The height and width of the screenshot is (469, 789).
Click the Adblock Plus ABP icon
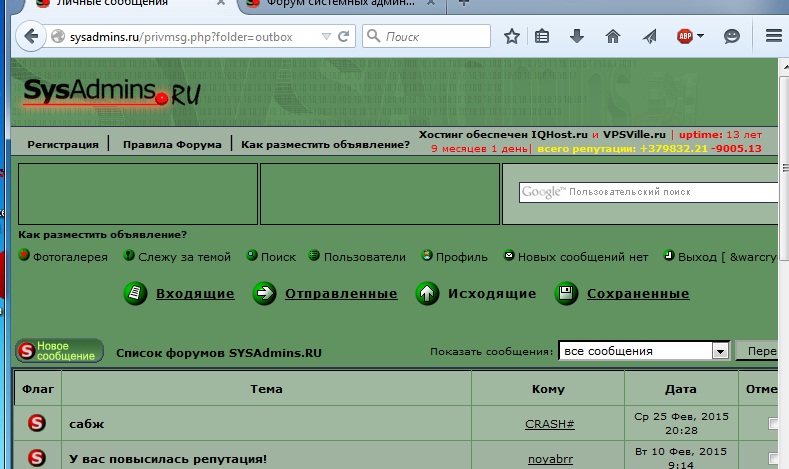(684, 36)
